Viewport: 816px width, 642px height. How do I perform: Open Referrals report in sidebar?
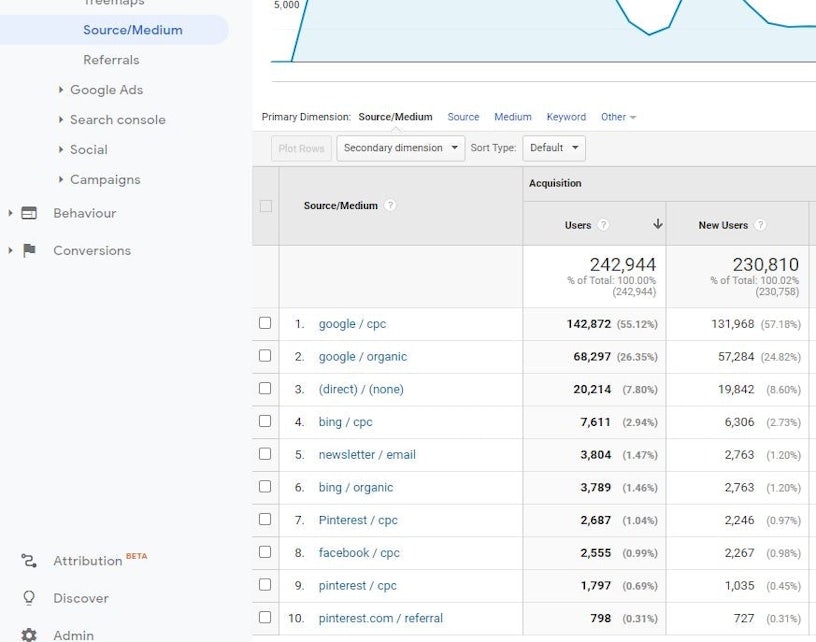point(111,60)
